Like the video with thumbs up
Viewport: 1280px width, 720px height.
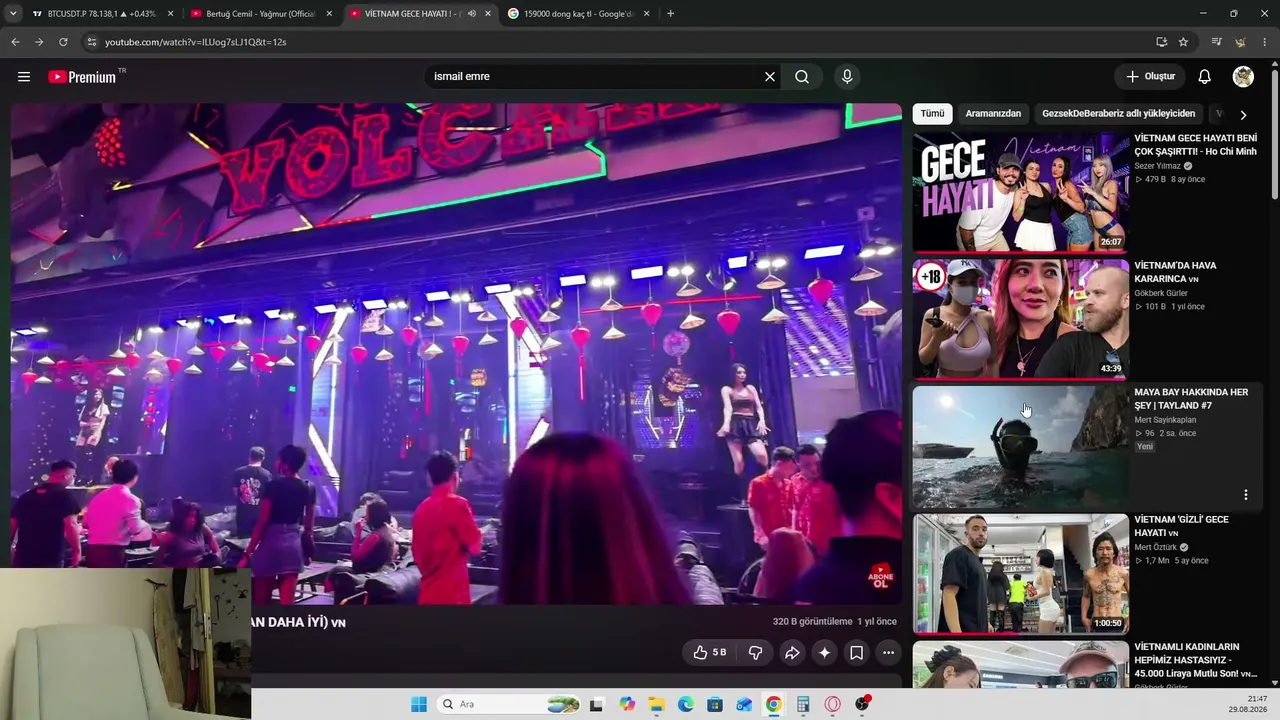[710, 653]
